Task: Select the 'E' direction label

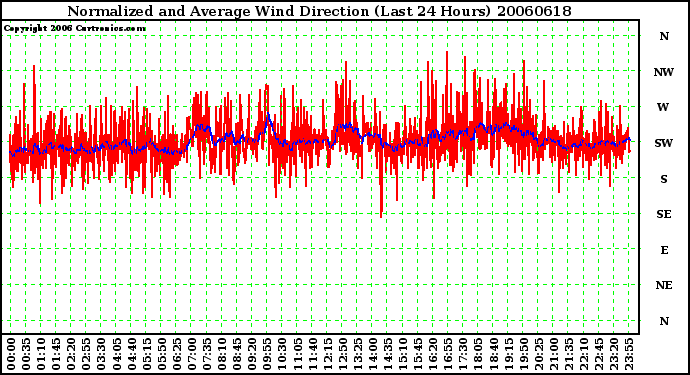Action: 664,250
